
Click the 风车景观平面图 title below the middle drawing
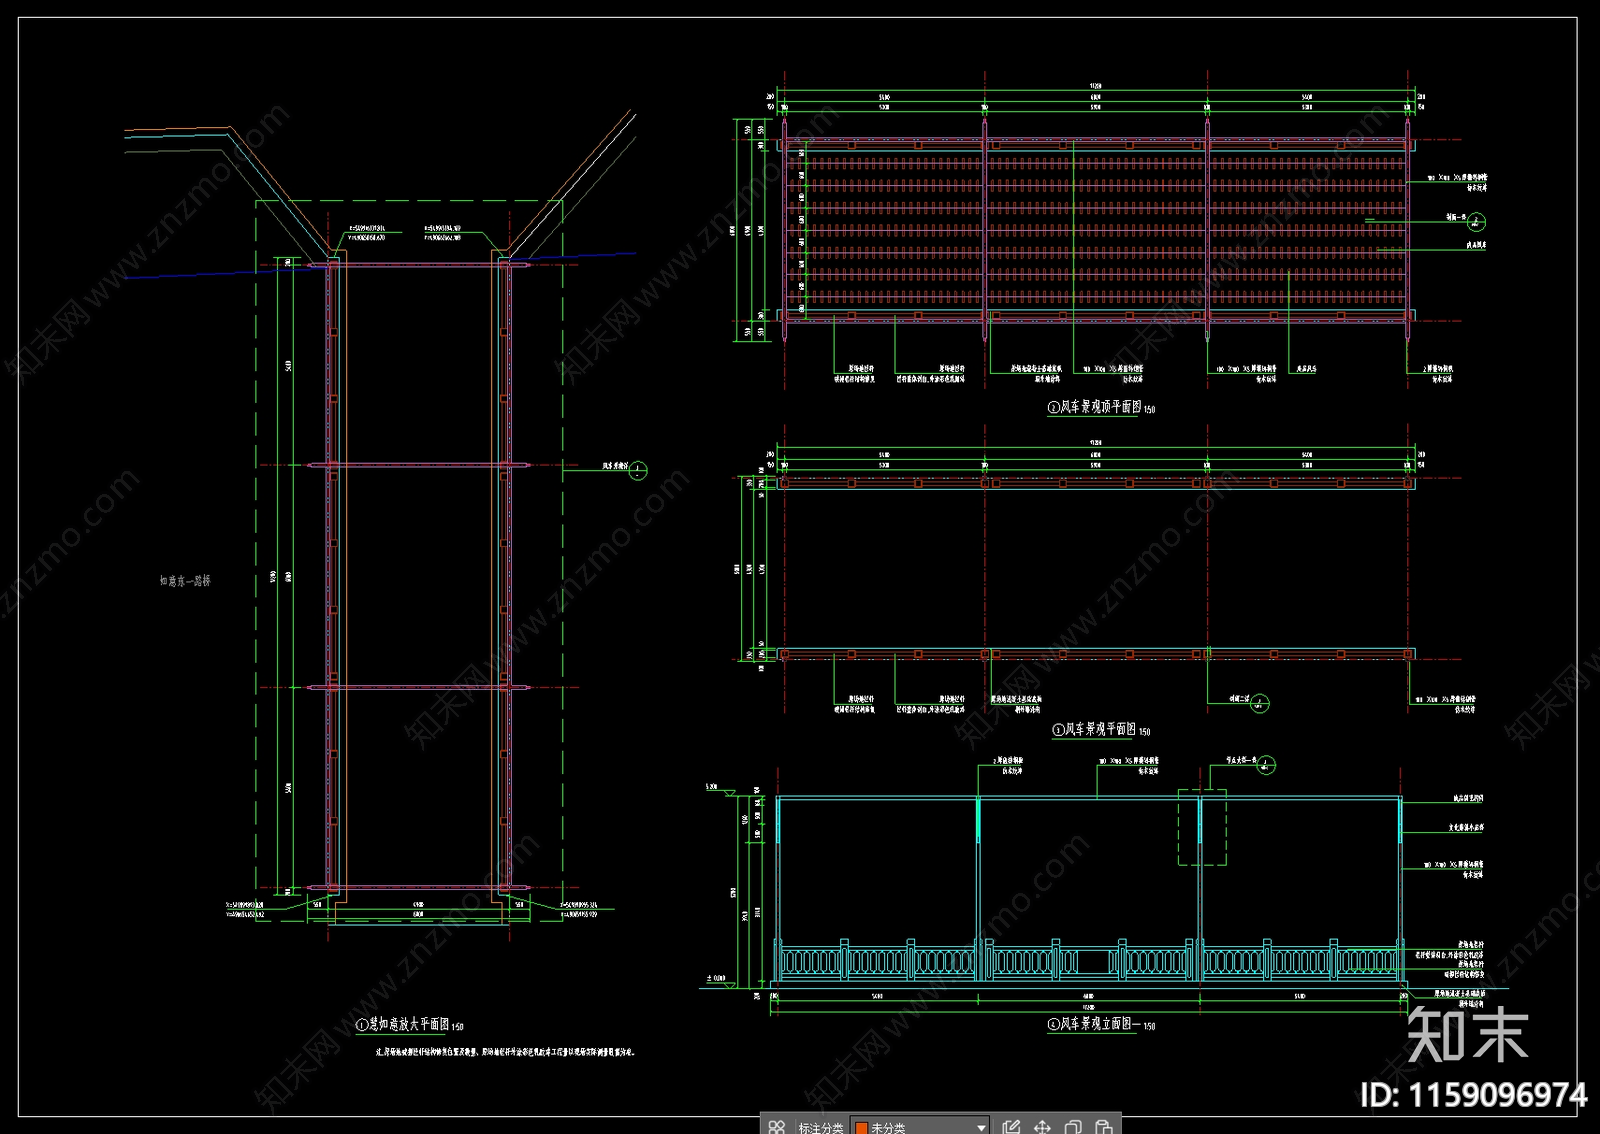(x=1100, y=730)
